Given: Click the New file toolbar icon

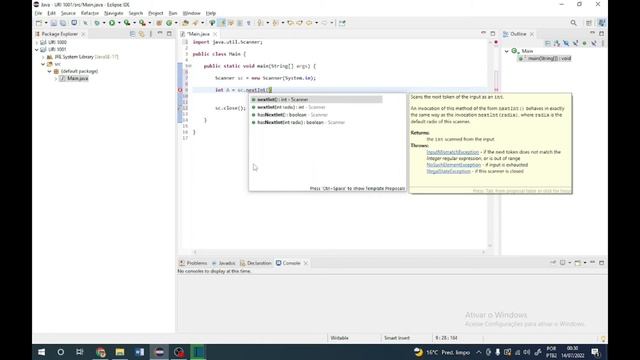Looking at the screenshot, I should 39,23.
